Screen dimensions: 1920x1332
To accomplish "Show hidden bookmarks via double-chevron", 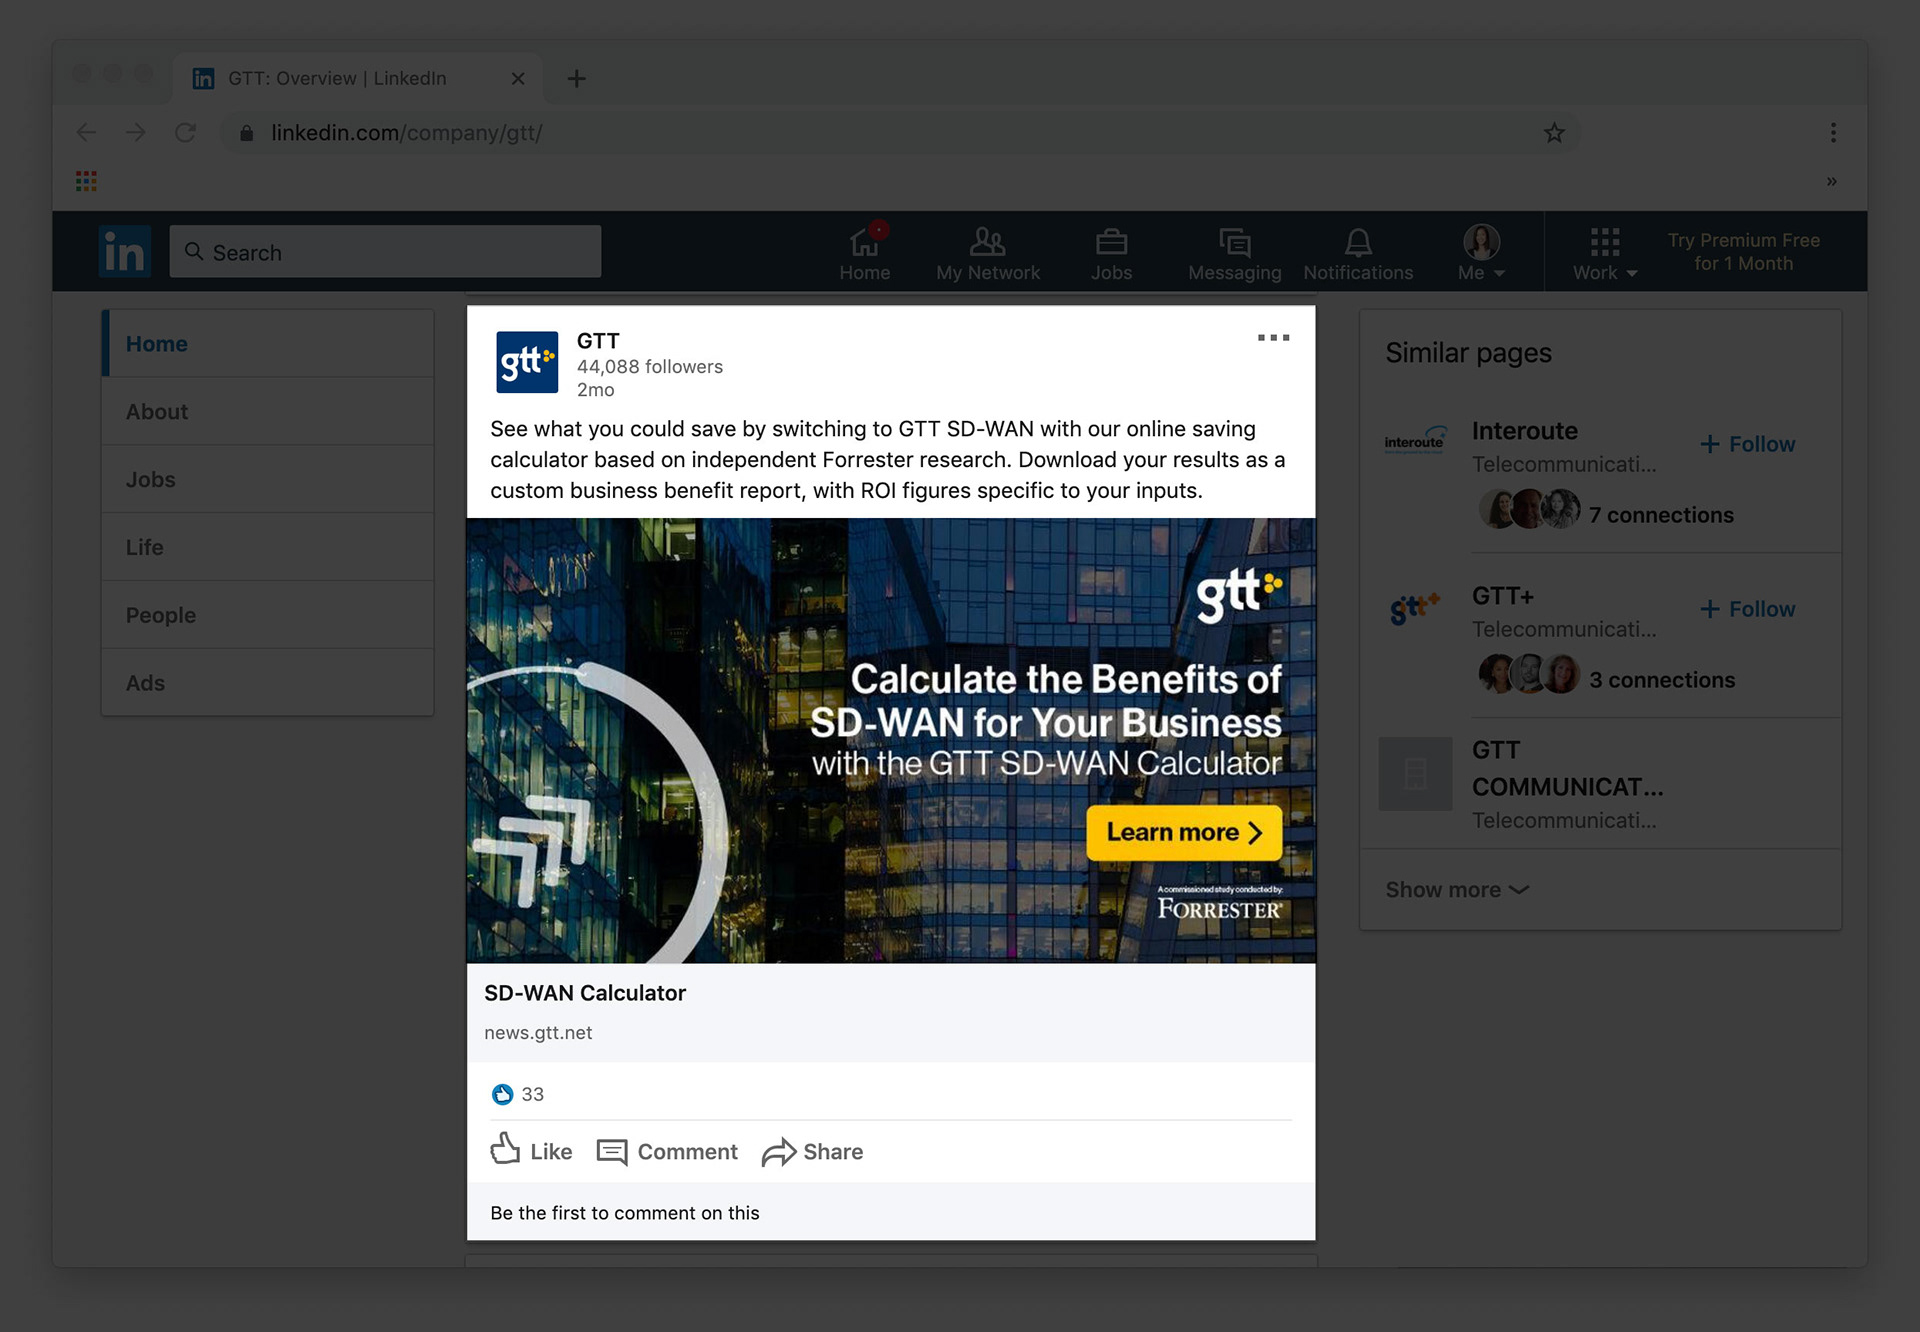I will pos(1832,181).
